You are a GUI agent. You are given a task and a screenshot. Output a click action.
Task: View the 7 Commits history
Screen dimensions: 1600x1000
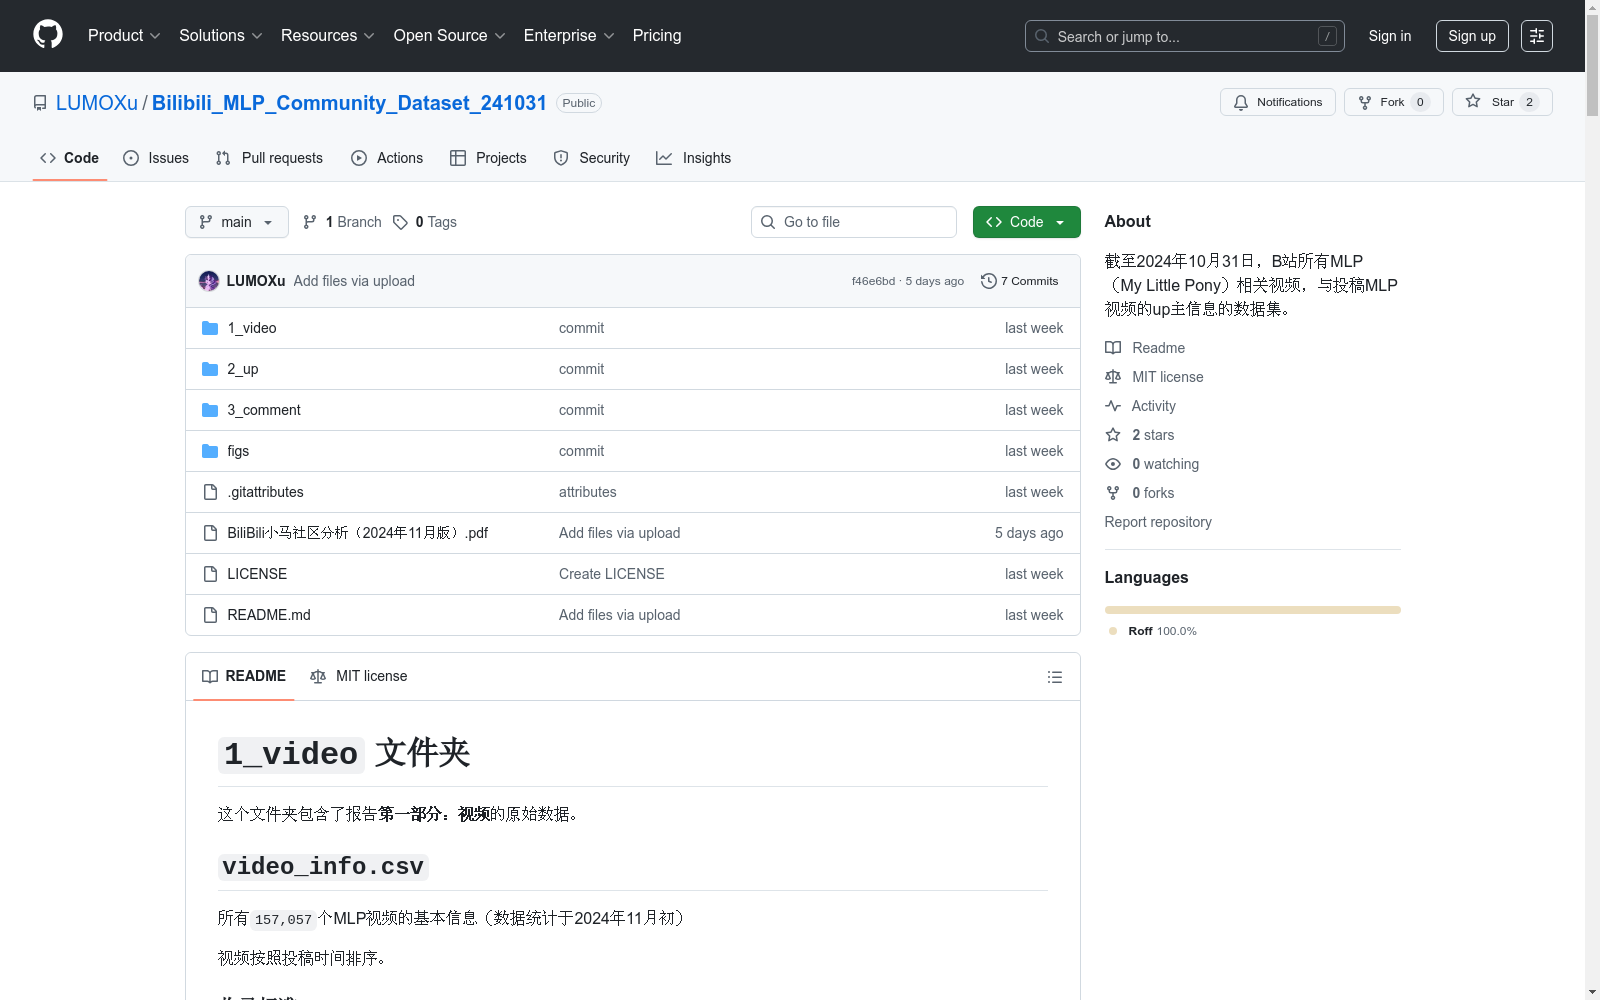(1020, 281)
